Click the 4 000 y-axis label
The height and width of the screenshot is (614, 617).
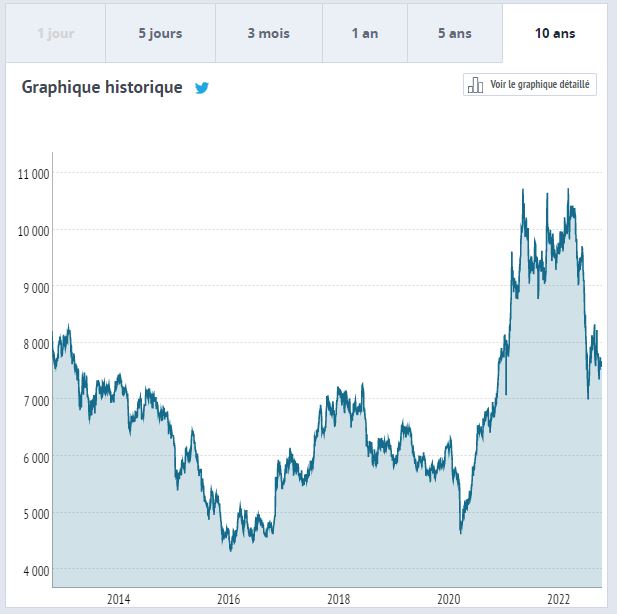point(35,571)
